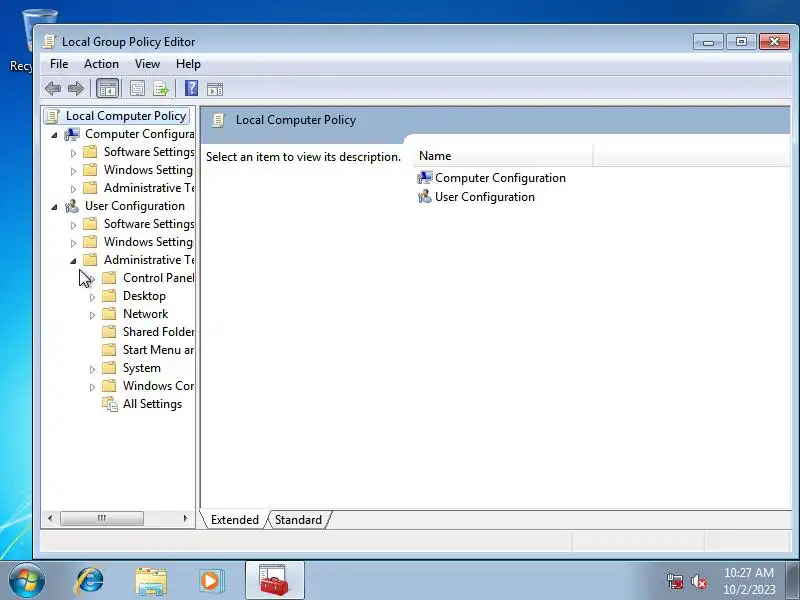This screenshot has height=600, width=800.
Task: Select User Configuration label in the Name list
Action: 485,196
